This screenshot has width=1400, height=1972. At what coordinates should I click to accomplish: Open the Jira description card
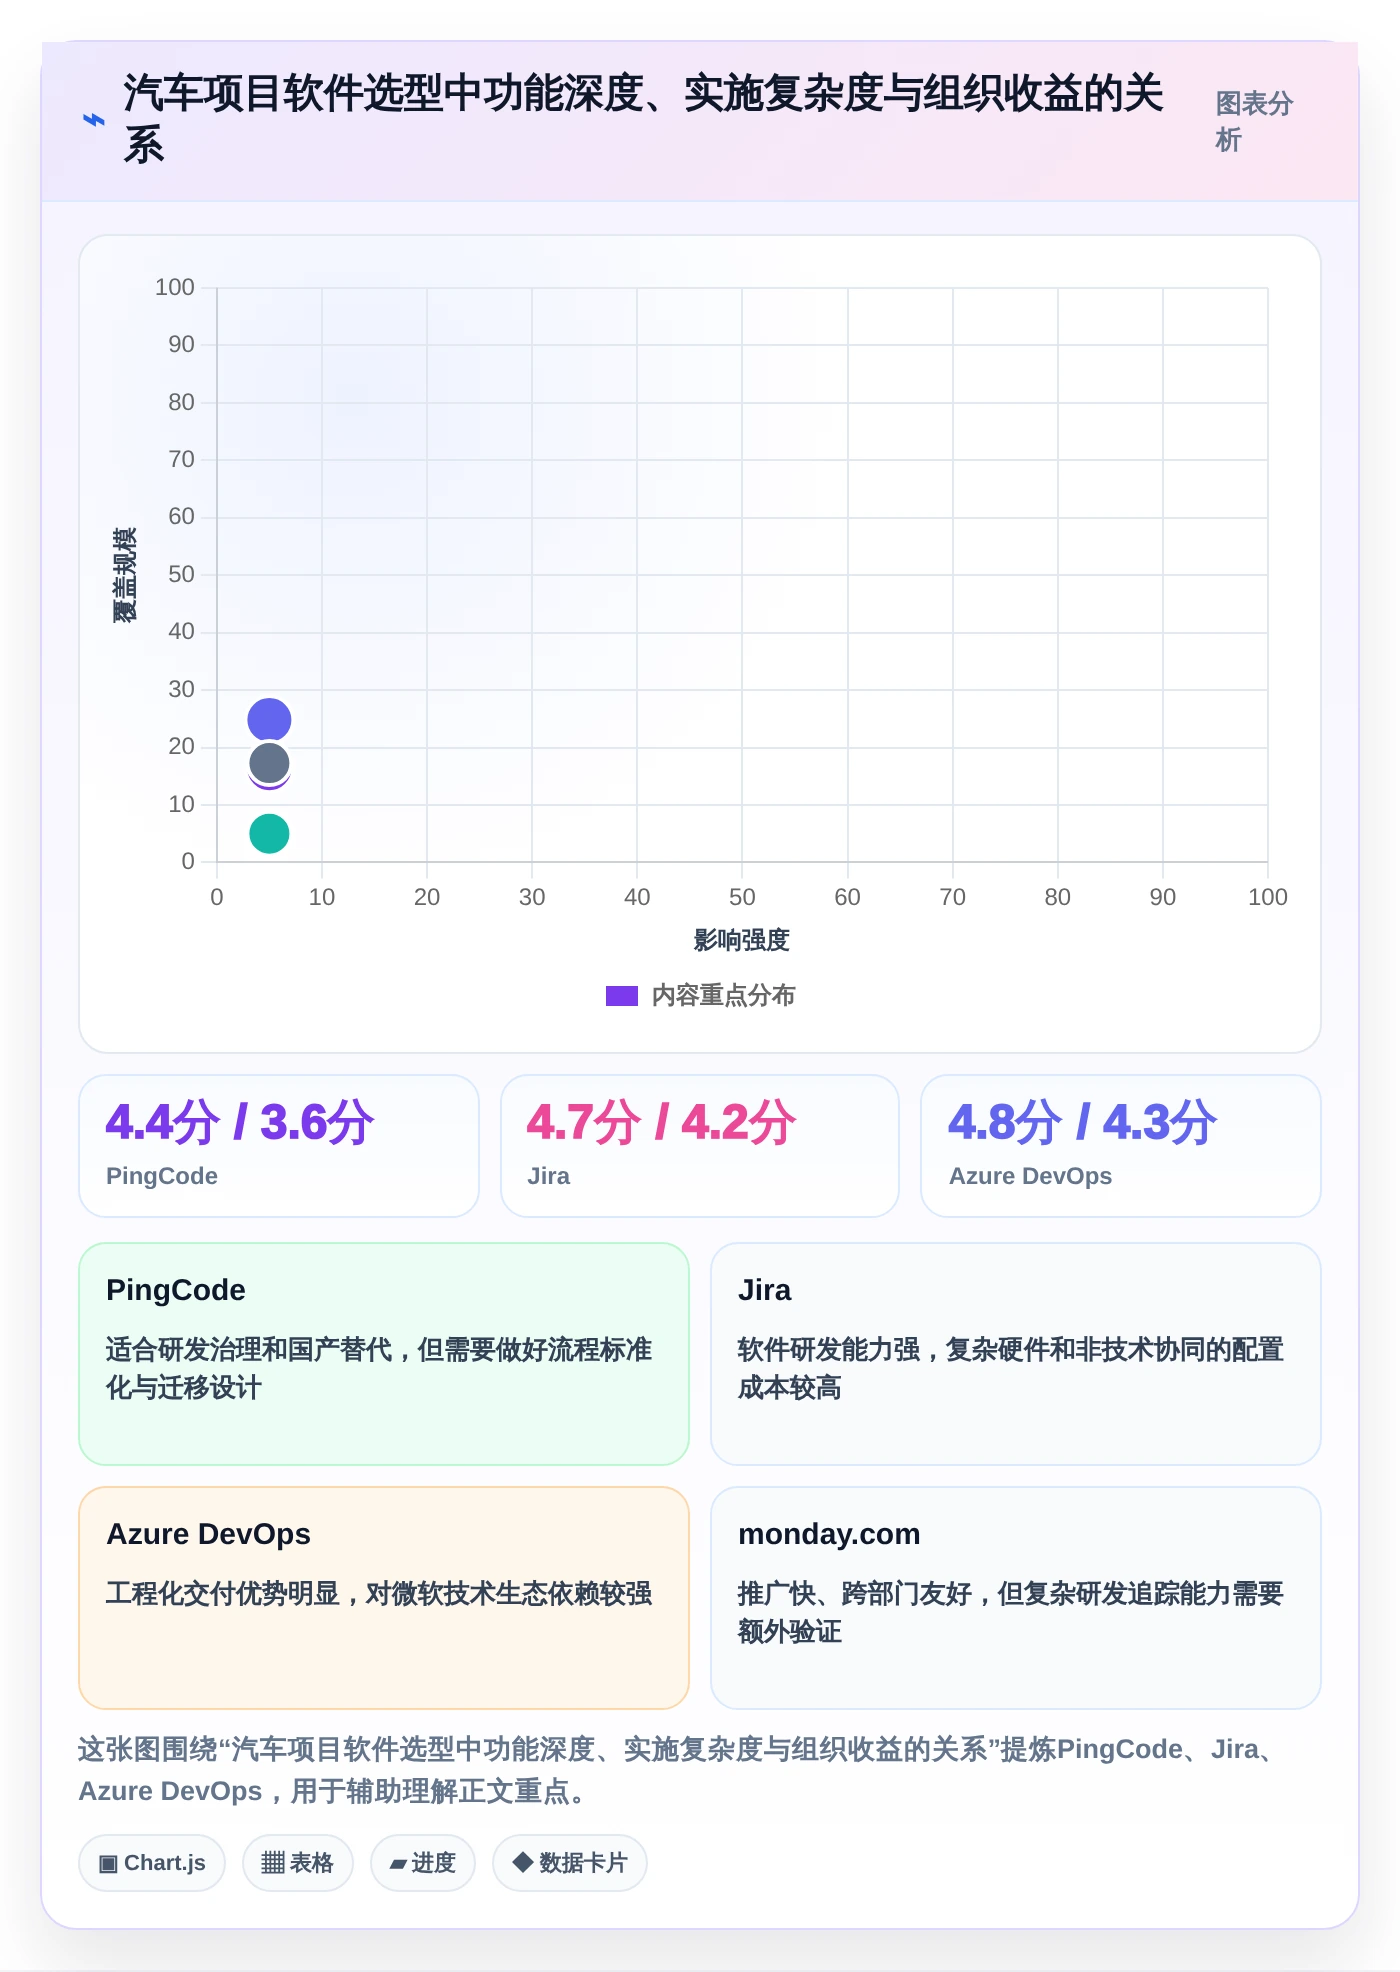[x=1016, y=1354]
